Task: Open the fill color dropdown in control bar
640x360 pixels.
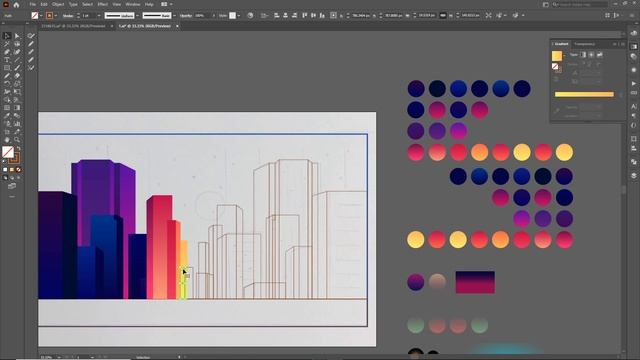Action: point(41,16)
